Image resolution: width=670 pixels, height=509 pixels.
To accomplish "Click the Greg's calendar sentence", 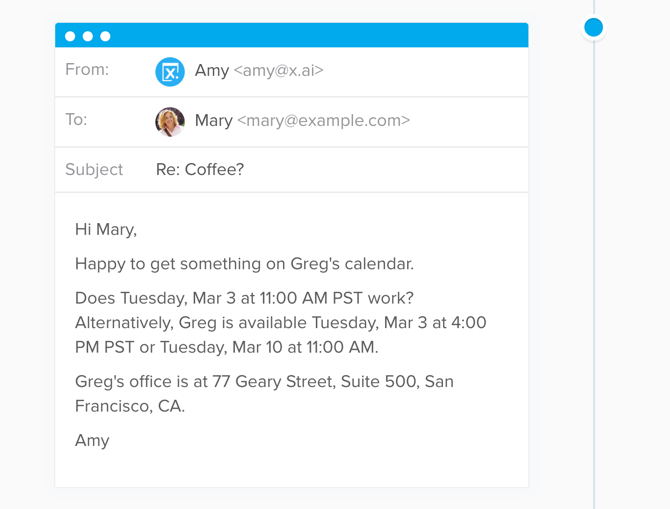I will point(244,264).
